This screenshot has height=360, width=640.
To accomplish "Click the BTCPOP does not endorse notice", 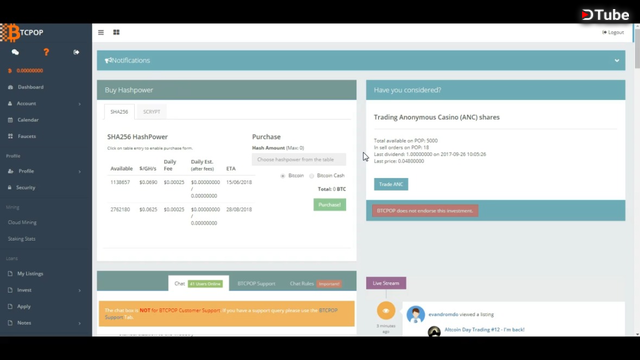I will 425,211.
